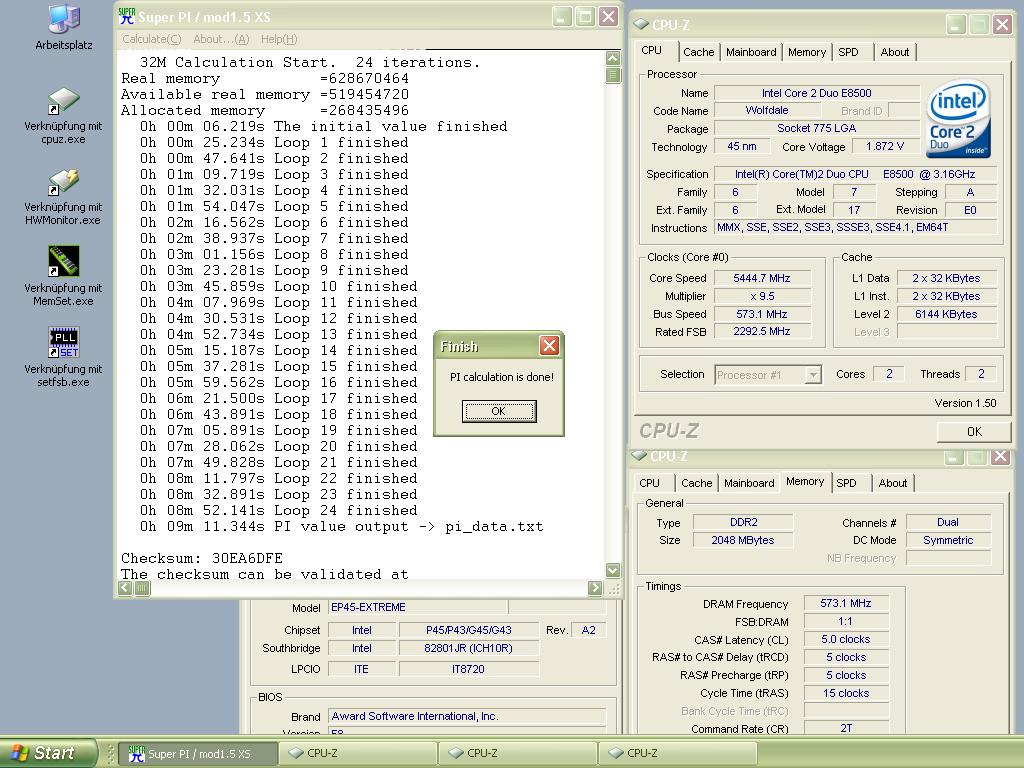Click the Super PI title bar icon
The image size is (1024, 768).
127,16
